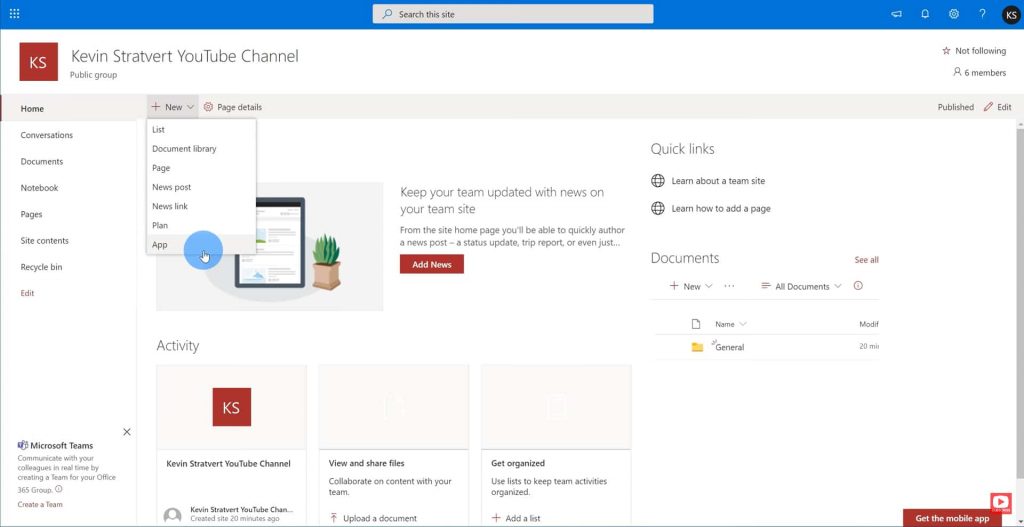Image resolution: width=1024 pixels, height=527 pixels.
Task: Expand the New dropdown in Documents
Action: point(691,286)
